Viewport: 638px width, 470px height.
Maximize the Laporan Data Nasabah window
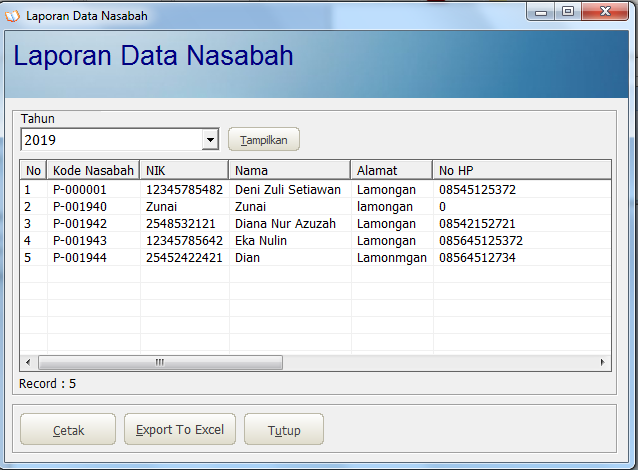(x=568, y=12)
